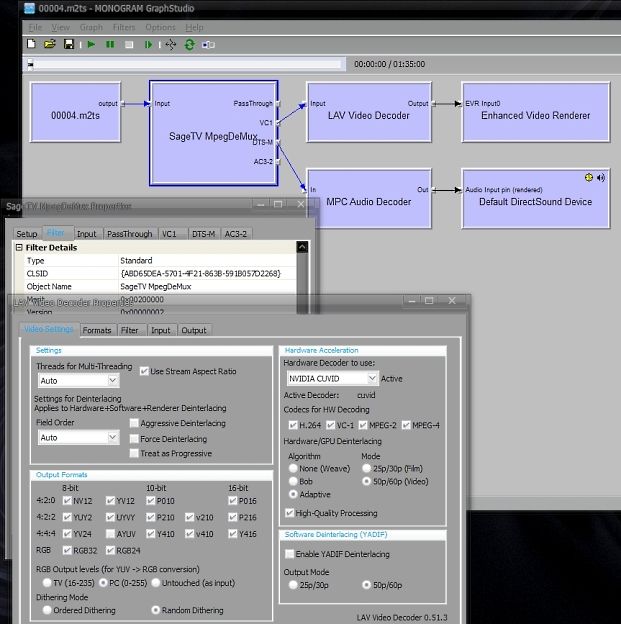Viewport: 621px width, 624px height.
Task: Open the Hardware Decoder NVIDIA CUVID dropdown
Action: pyautogui.click(x=371, y=379)
